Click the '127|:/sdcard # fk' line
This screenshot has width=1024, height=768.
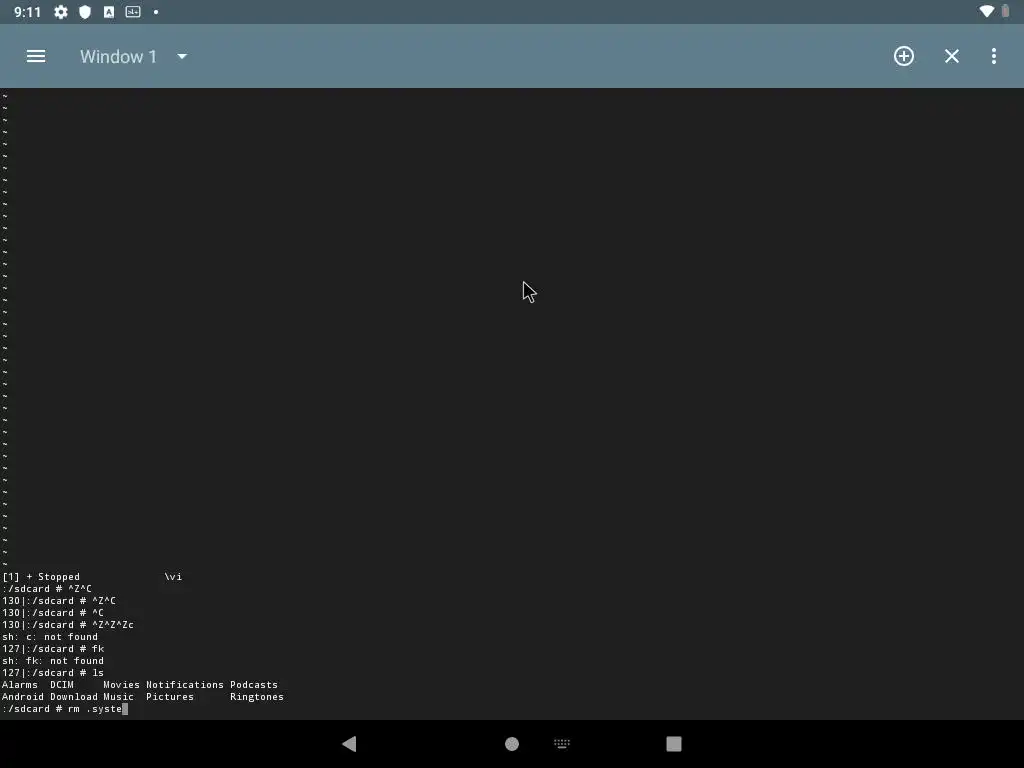[53, 648]
